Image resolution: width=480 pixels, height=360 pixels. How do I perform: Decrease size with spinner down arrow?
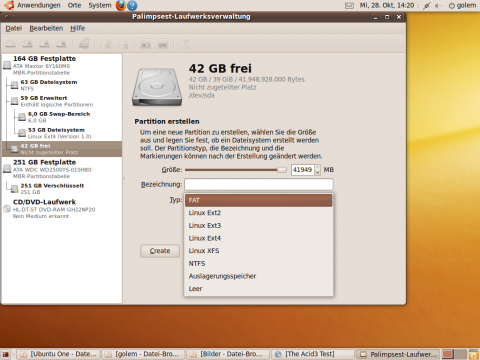pyautogui.click(x=318, y=173)
